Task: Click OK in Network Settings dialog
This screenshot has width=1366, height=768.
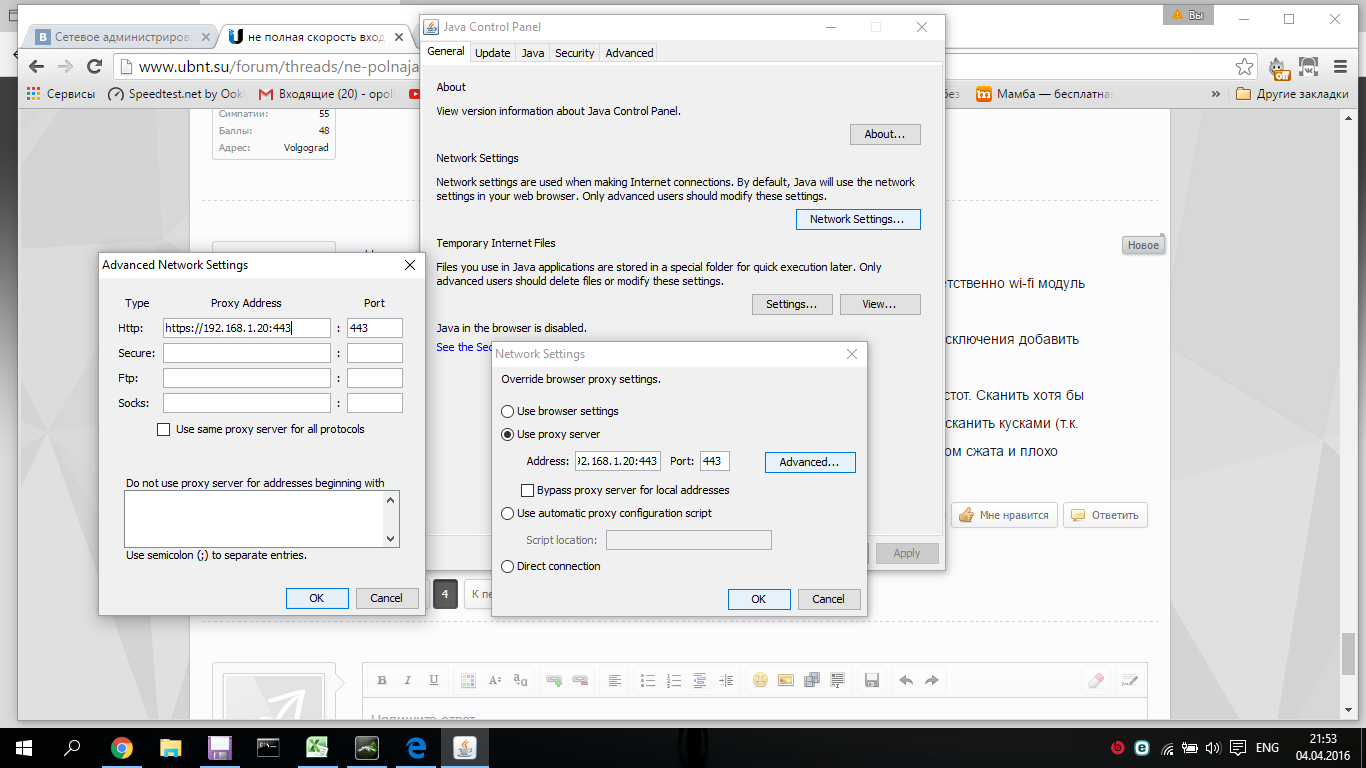Action: click(x=759, y=599)
